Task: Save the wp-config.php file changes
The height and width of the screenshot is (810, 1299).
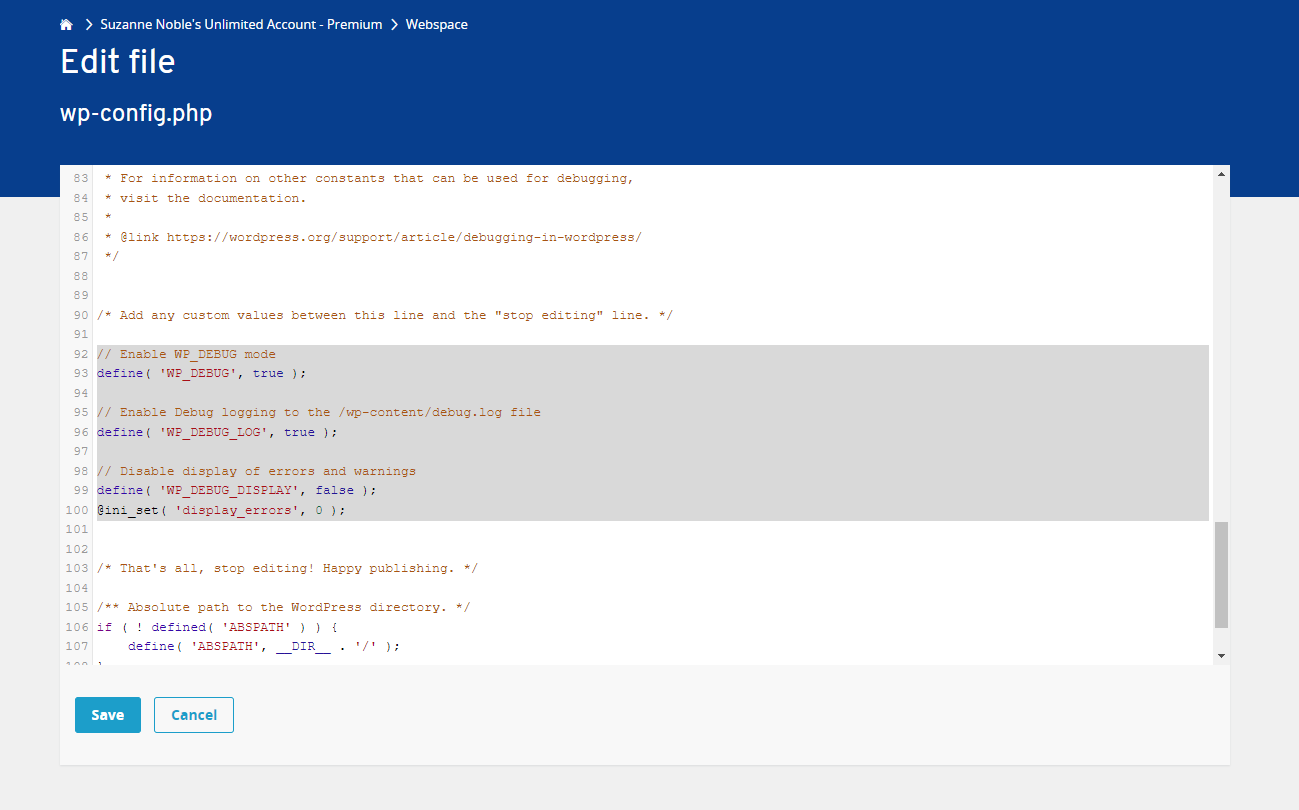Action: coord(107,715)
